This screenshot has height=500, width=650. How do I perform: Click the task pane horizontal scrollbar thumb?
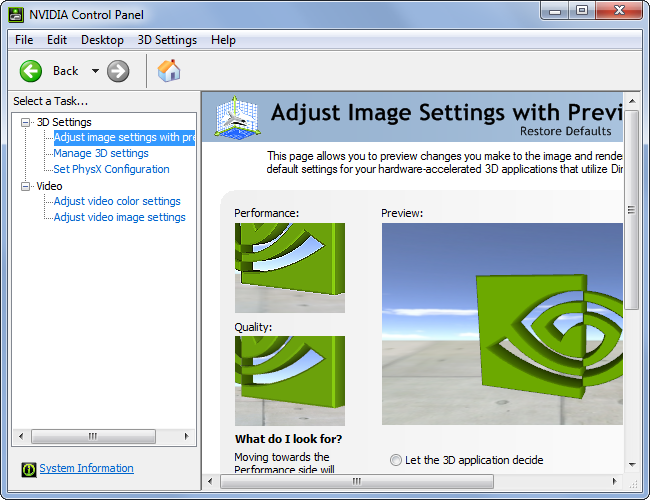point(93,436)
